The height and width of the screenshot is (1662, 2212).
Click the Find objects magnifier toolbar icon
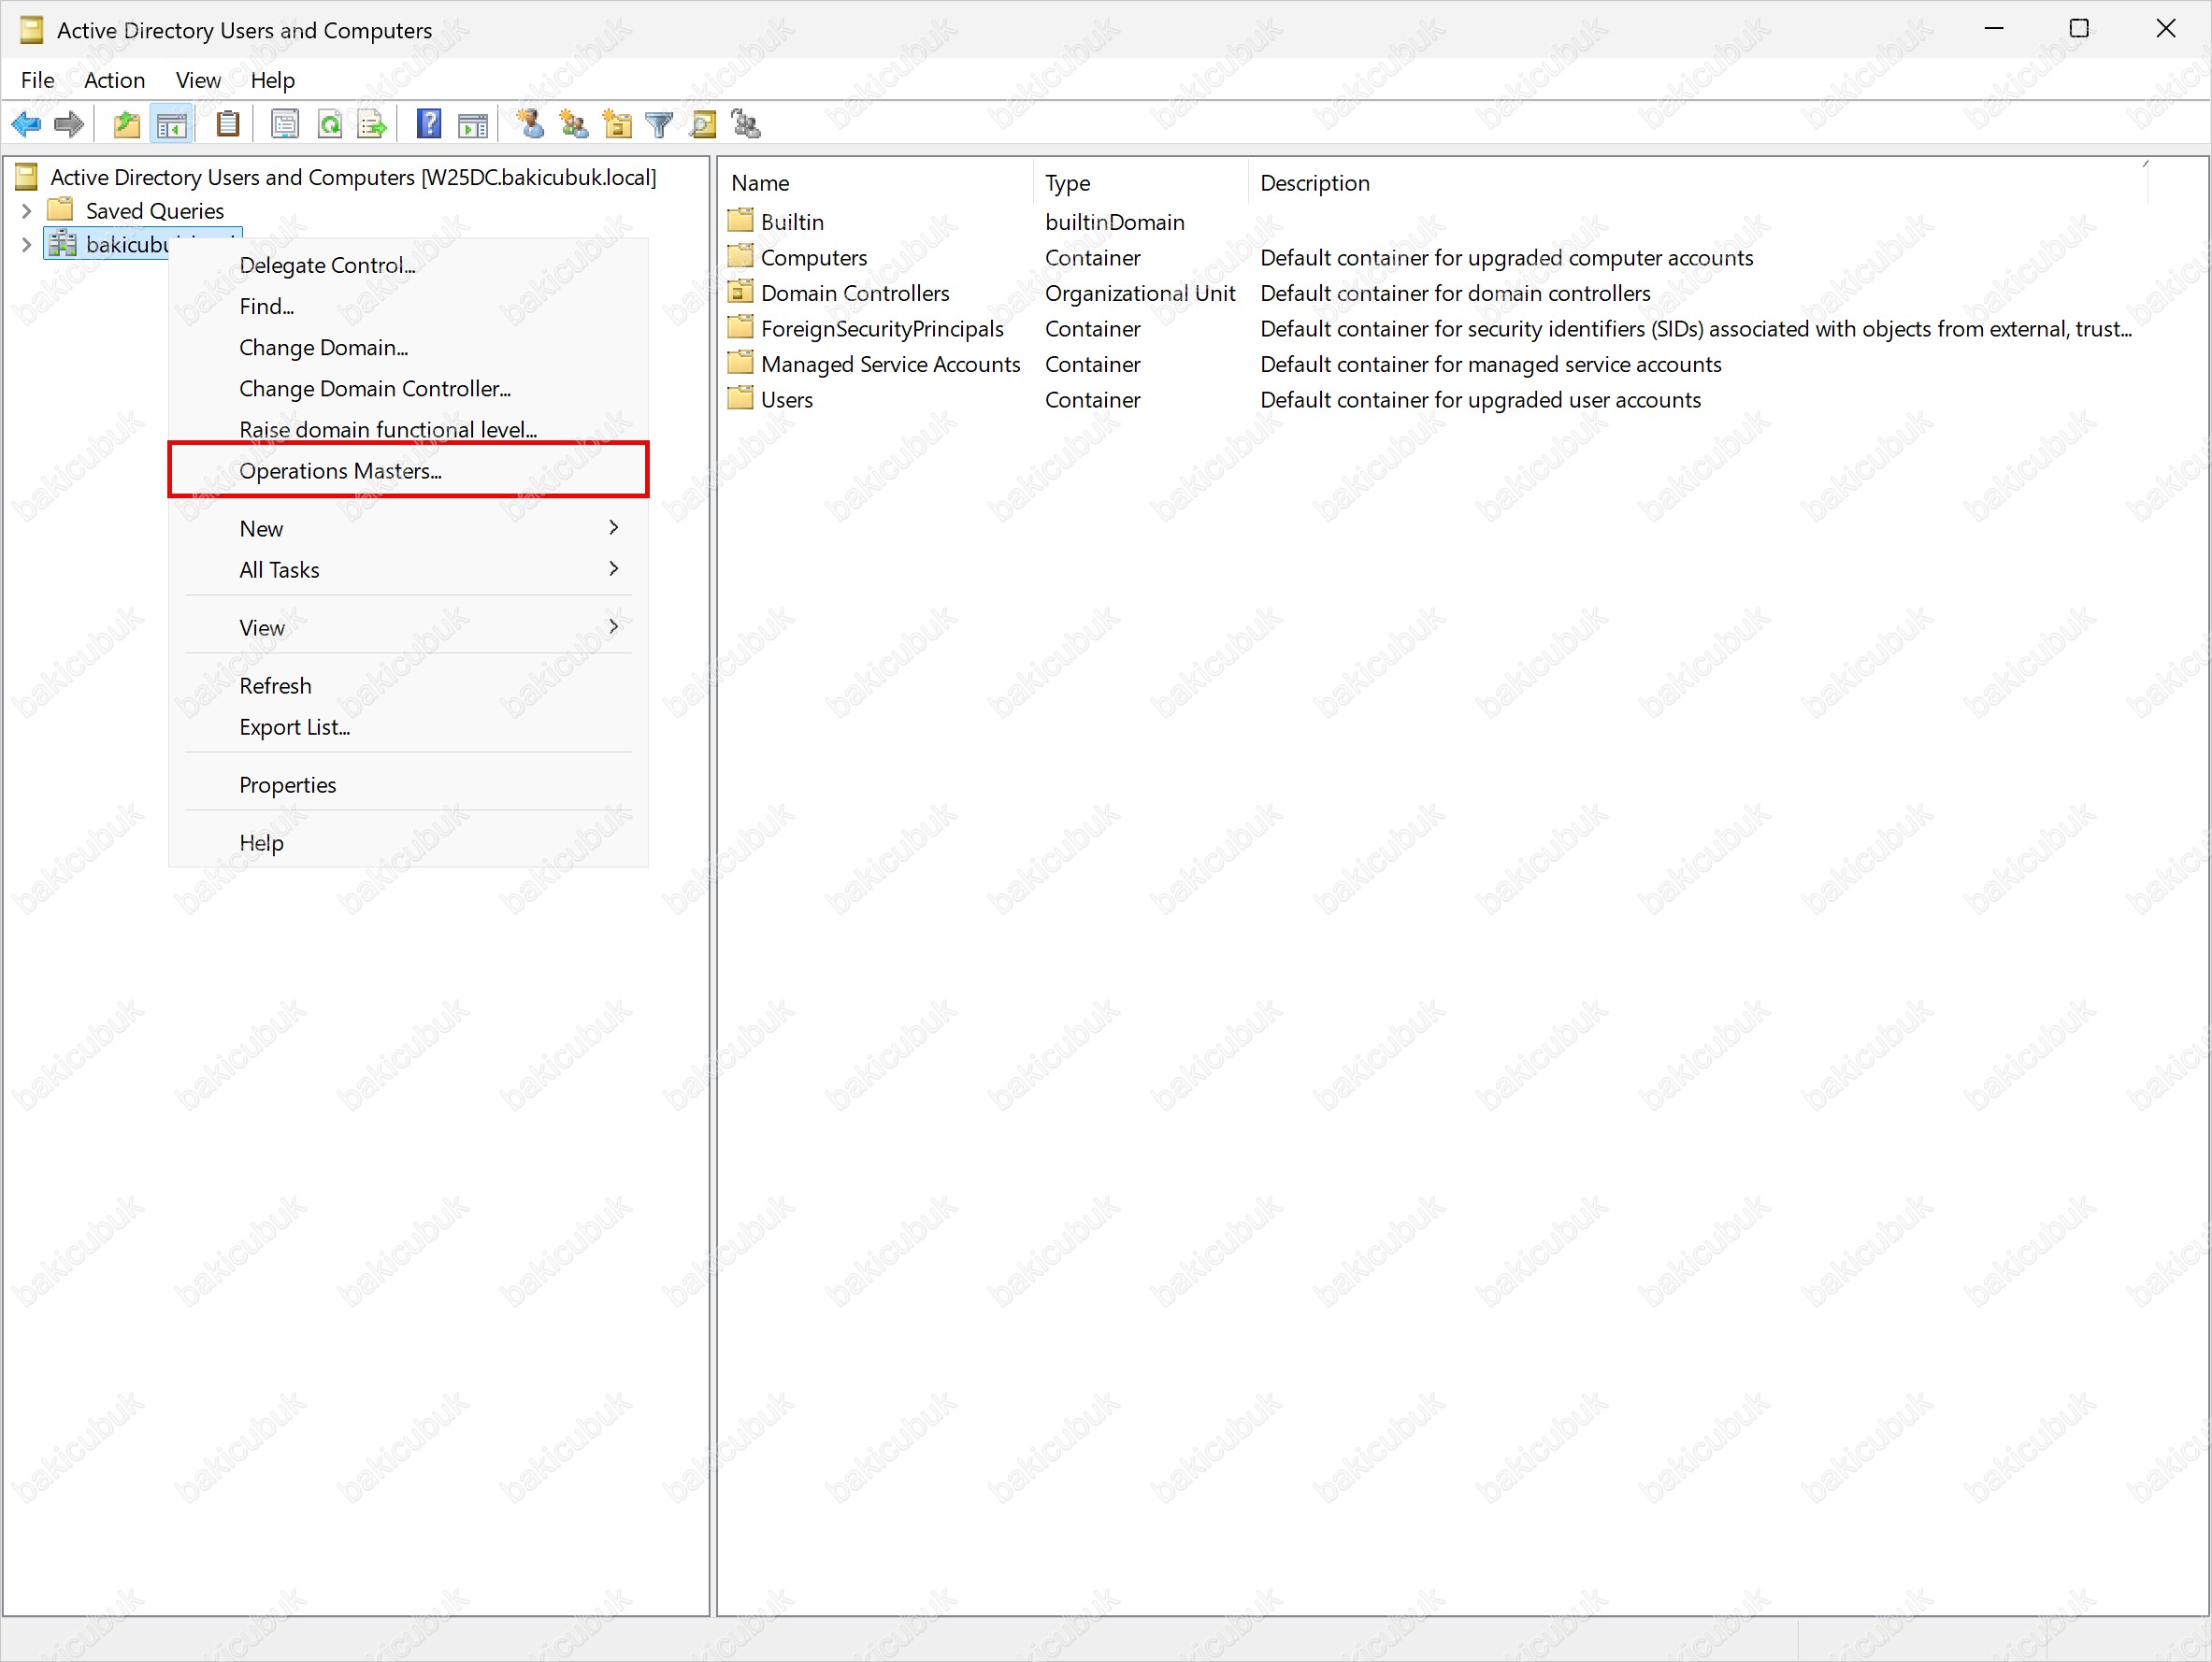pyautogui.click(x=704, y=125)
